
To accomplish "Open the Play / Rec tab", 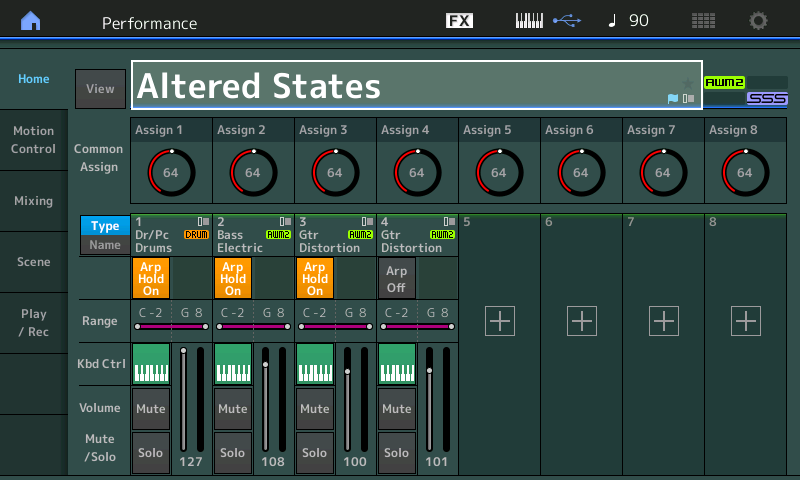I will tap(34, 323).
